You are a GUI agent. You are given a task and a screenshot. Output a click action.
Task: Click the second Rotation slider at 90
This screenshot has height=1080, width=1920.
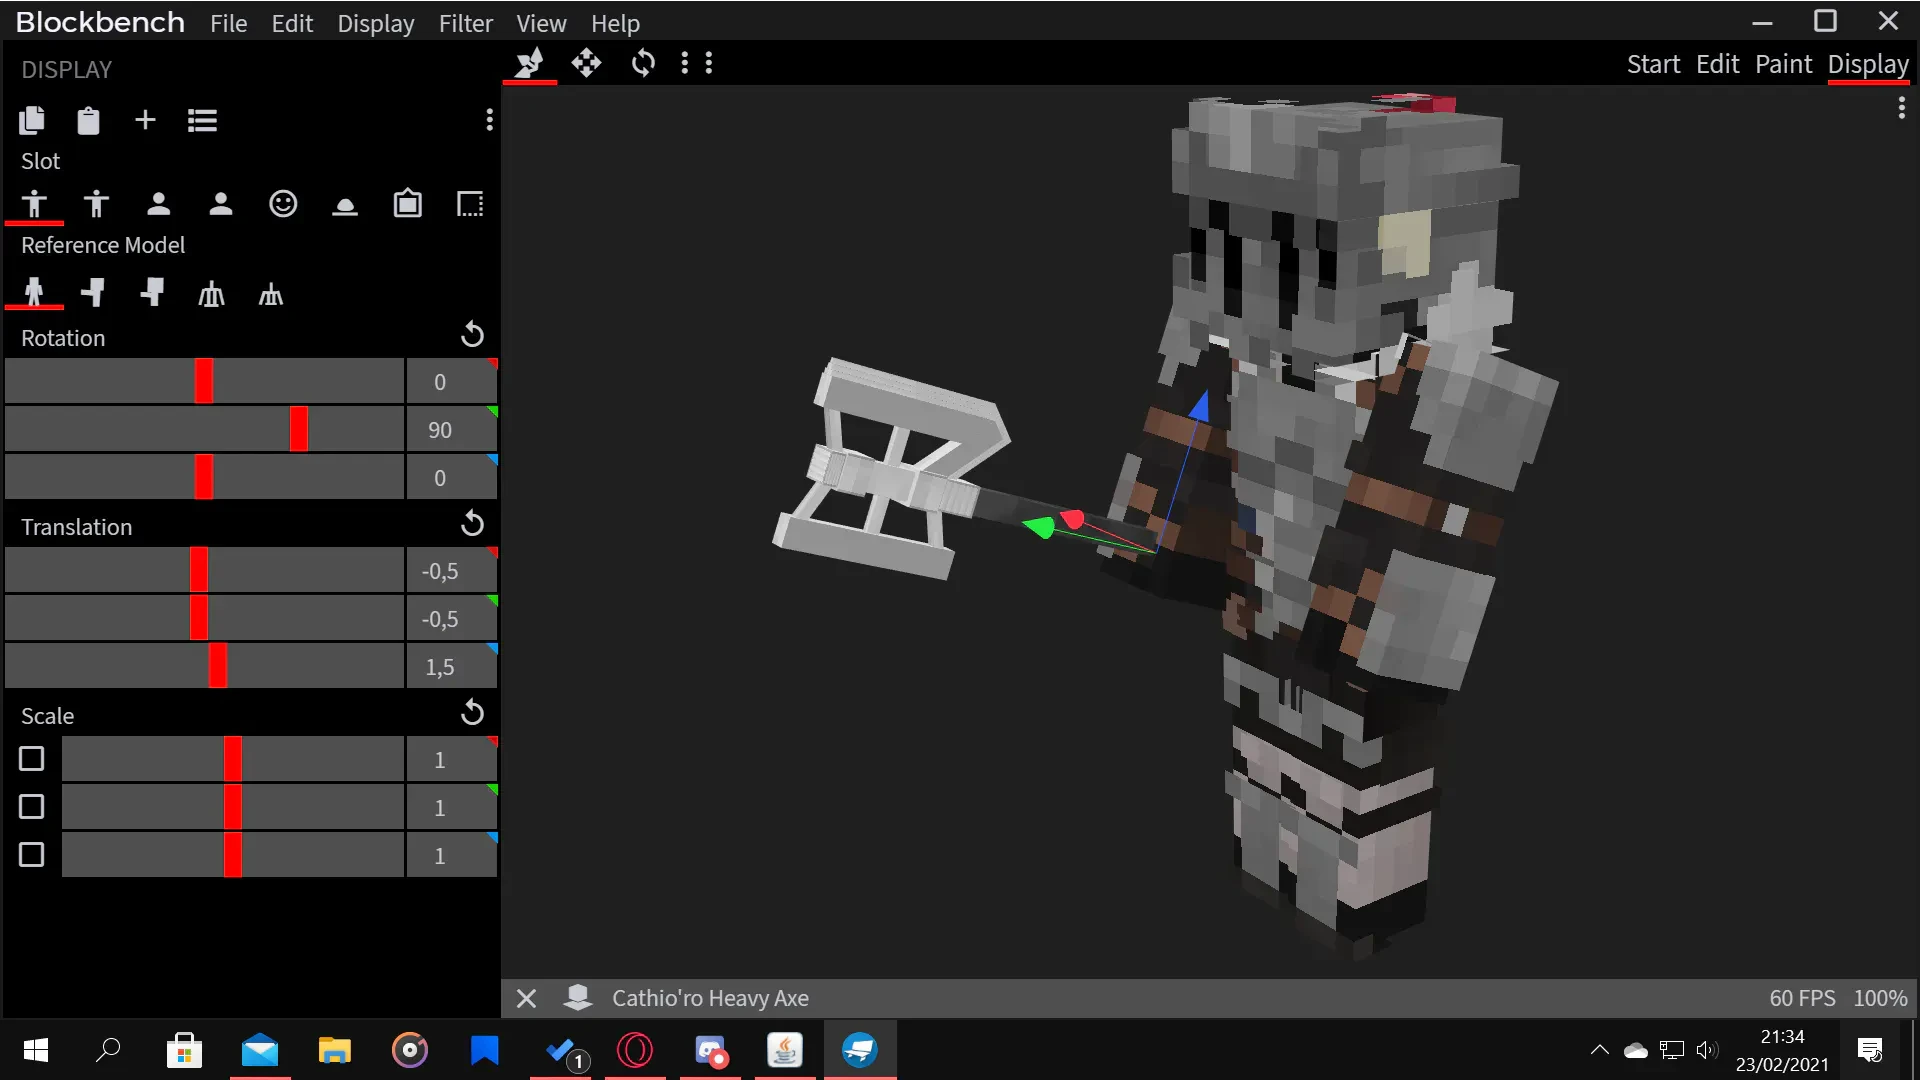point(204,429)
